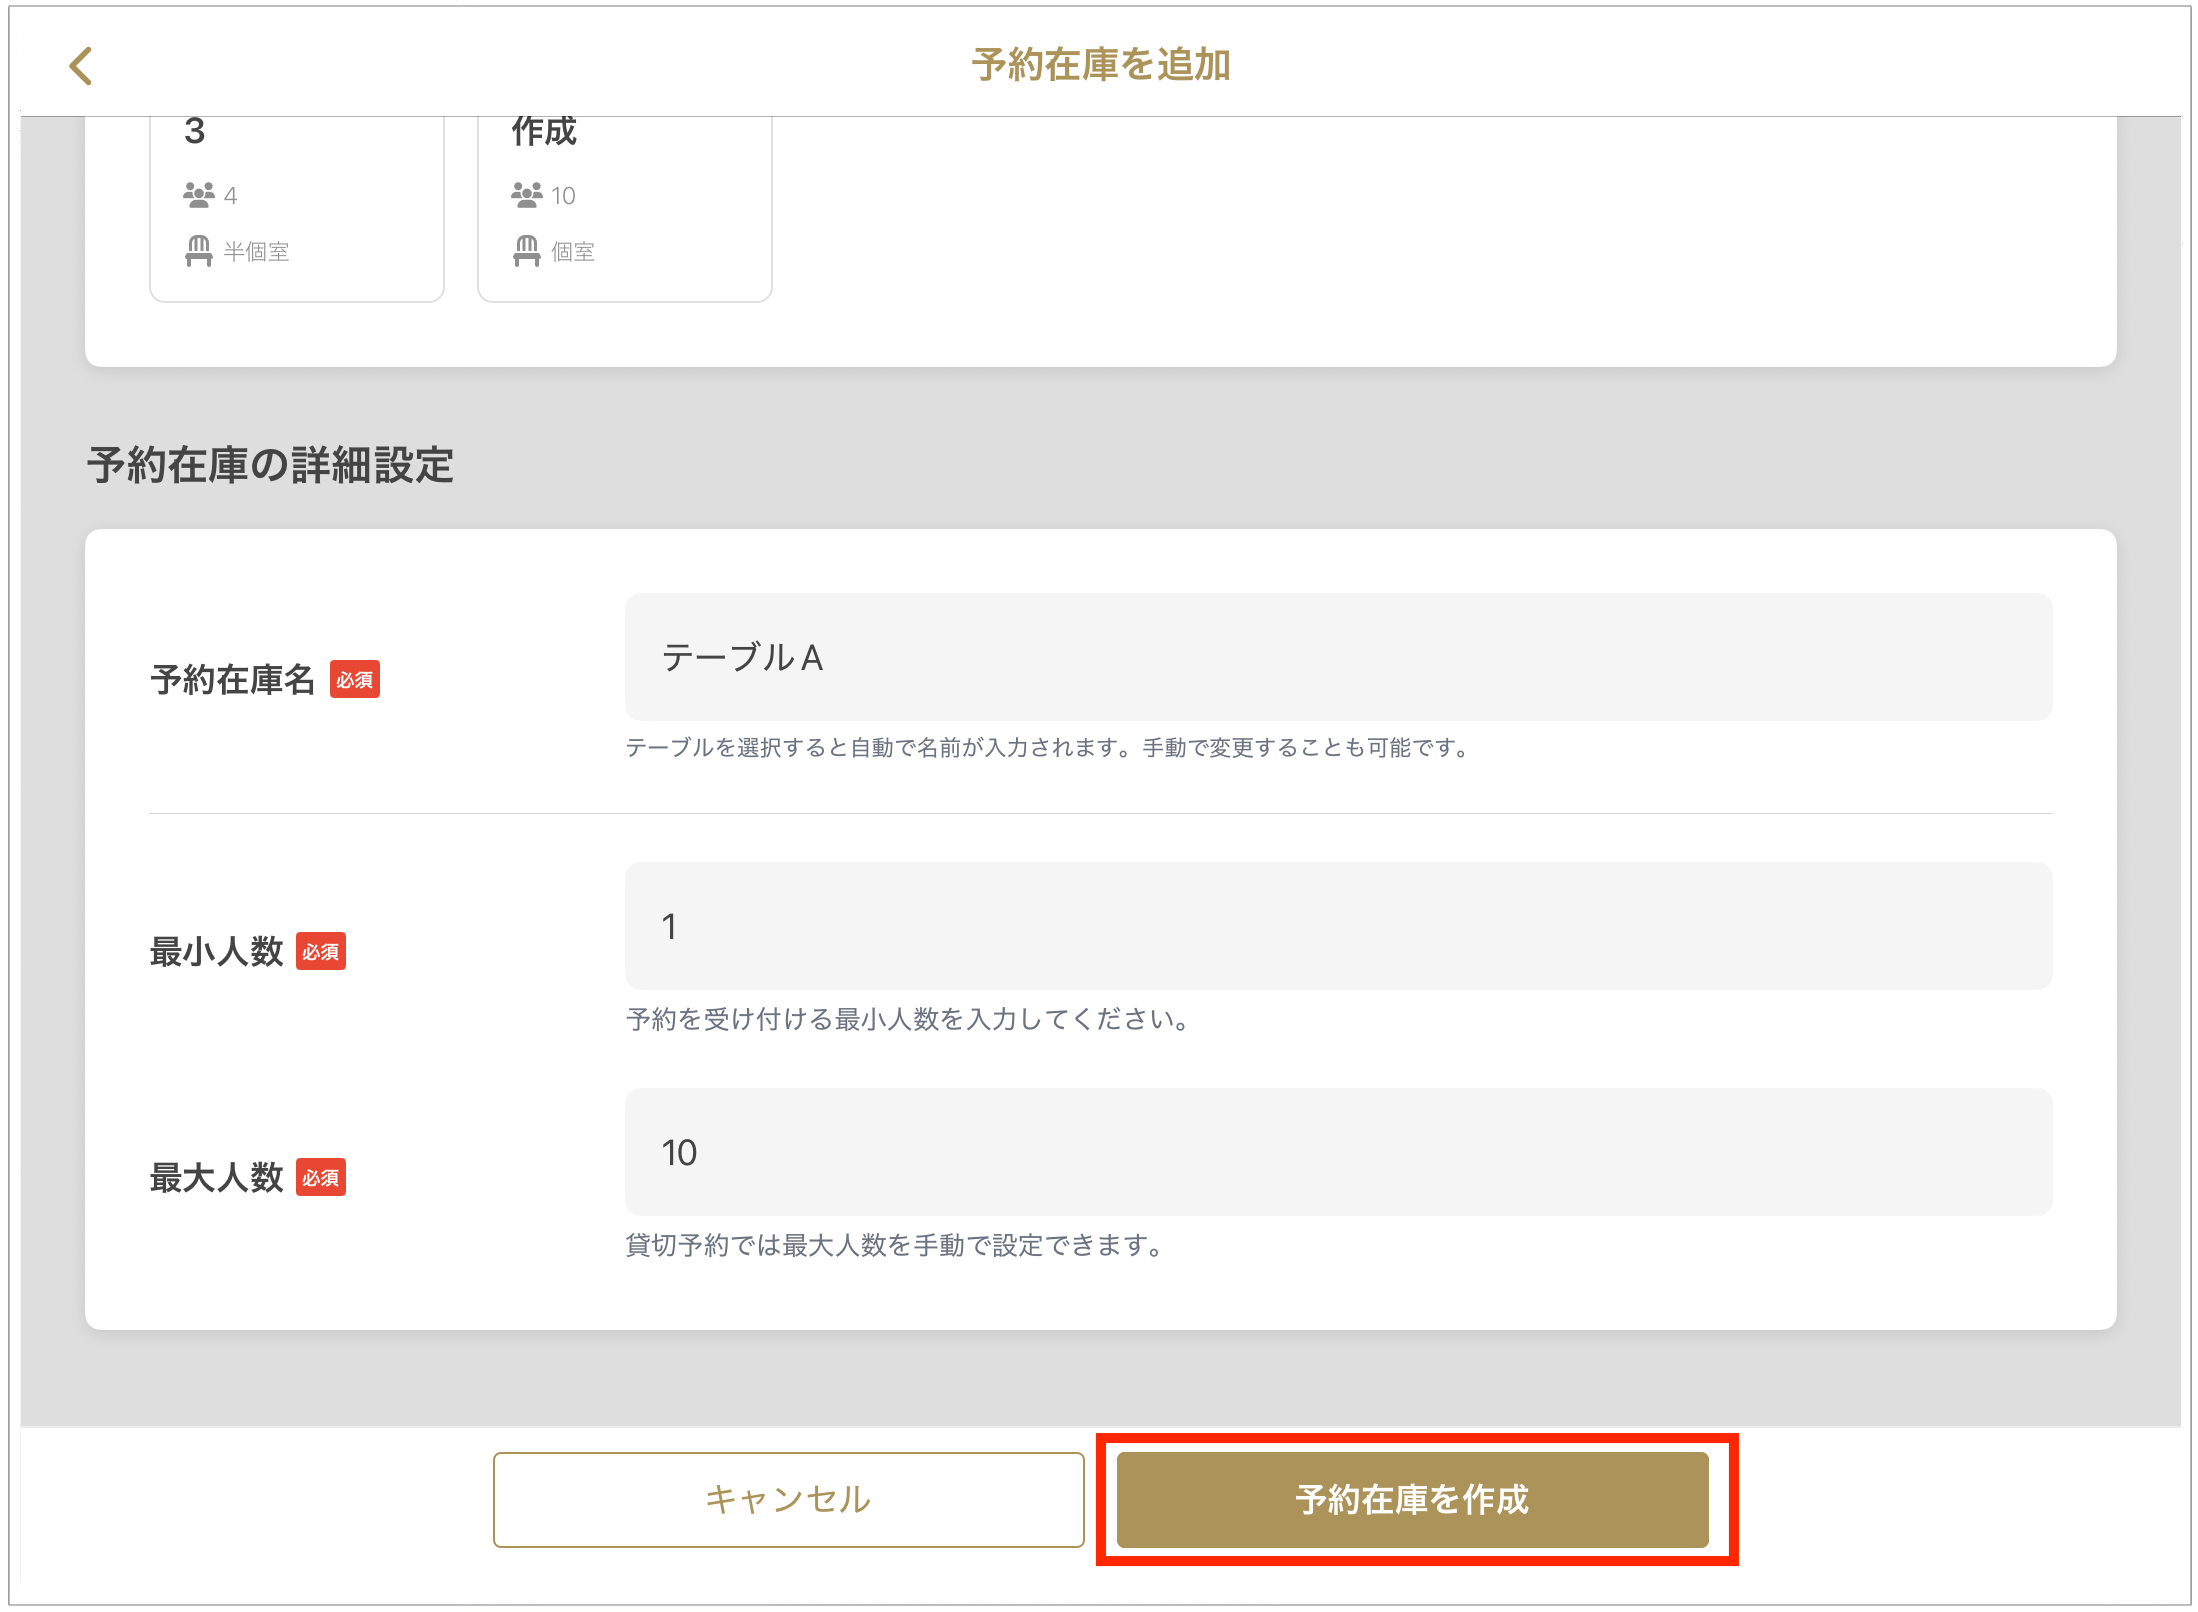
Task: Click red 必須 badge beside 最小人数
Action: (x=321, y=952)
